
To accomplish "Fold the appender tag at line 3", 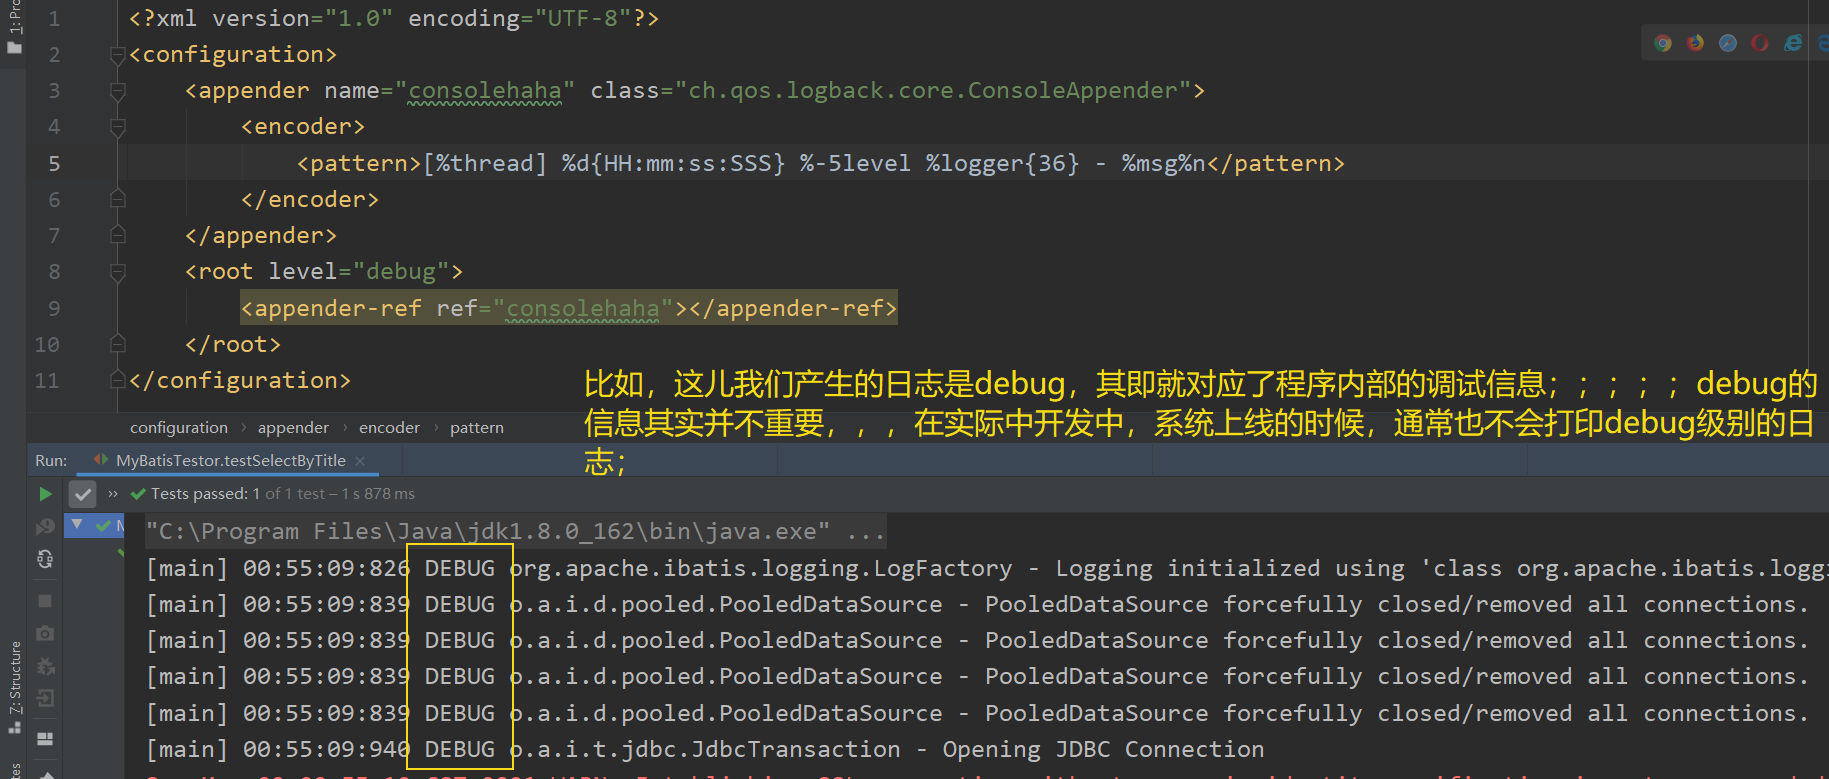I will click(117, 91).
